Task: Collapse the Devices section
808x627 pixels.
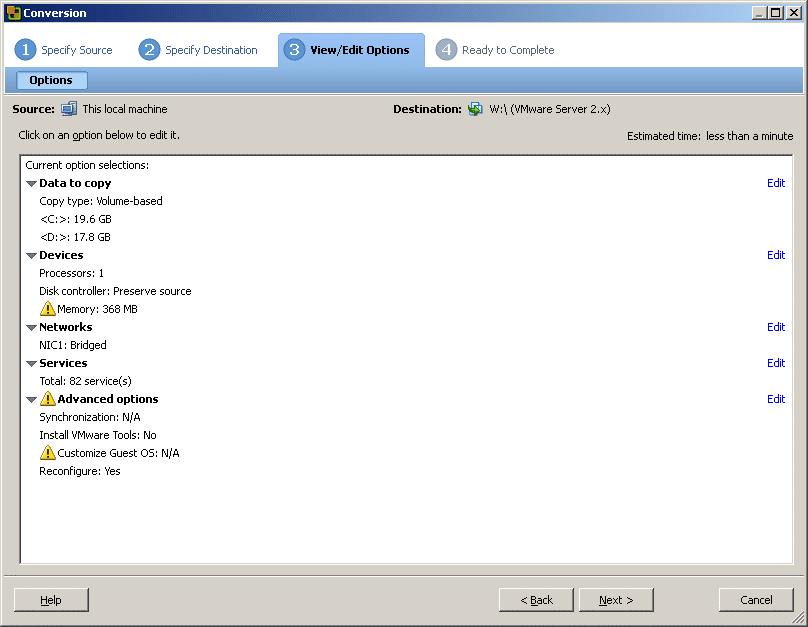Action: point(31,256)
